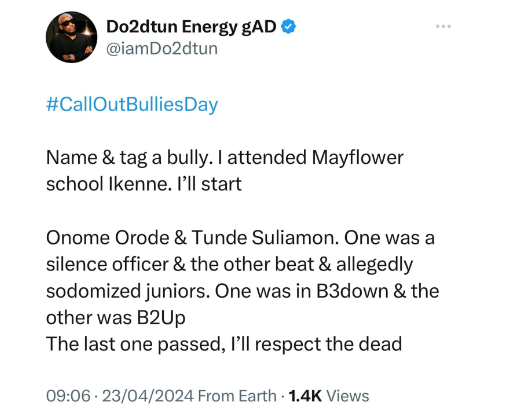Click the line starting Name & tag a bully
This screenshot has width=525, height=414.
pyautogui.click(x=225, y=158)
